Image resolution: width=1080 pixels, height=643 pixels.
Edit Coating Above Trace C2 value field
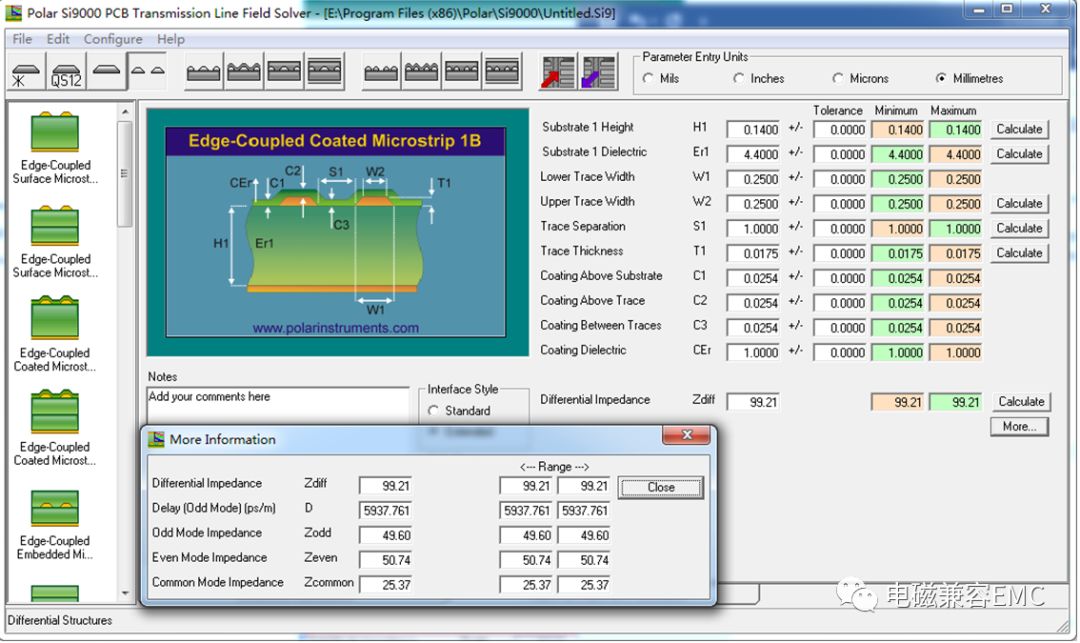click(753, 303)
